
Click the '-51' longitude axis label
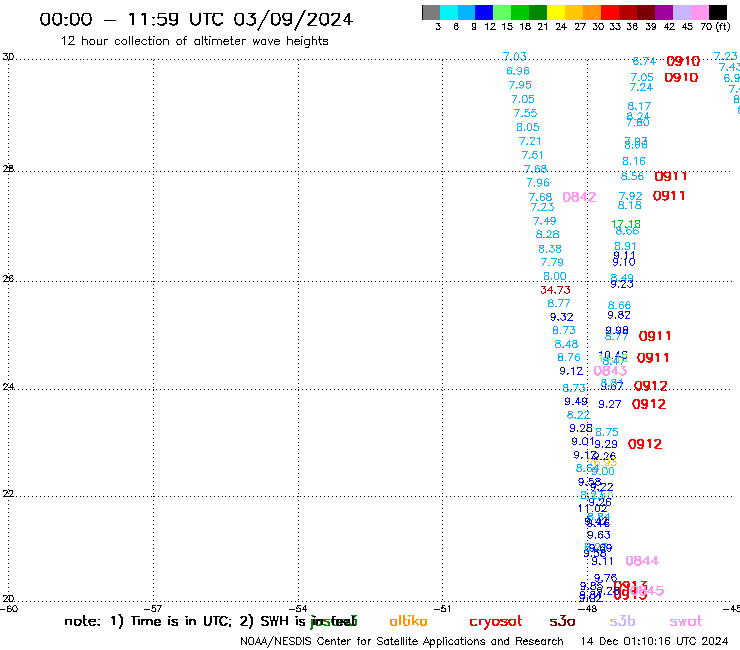(x=442, y=608)
